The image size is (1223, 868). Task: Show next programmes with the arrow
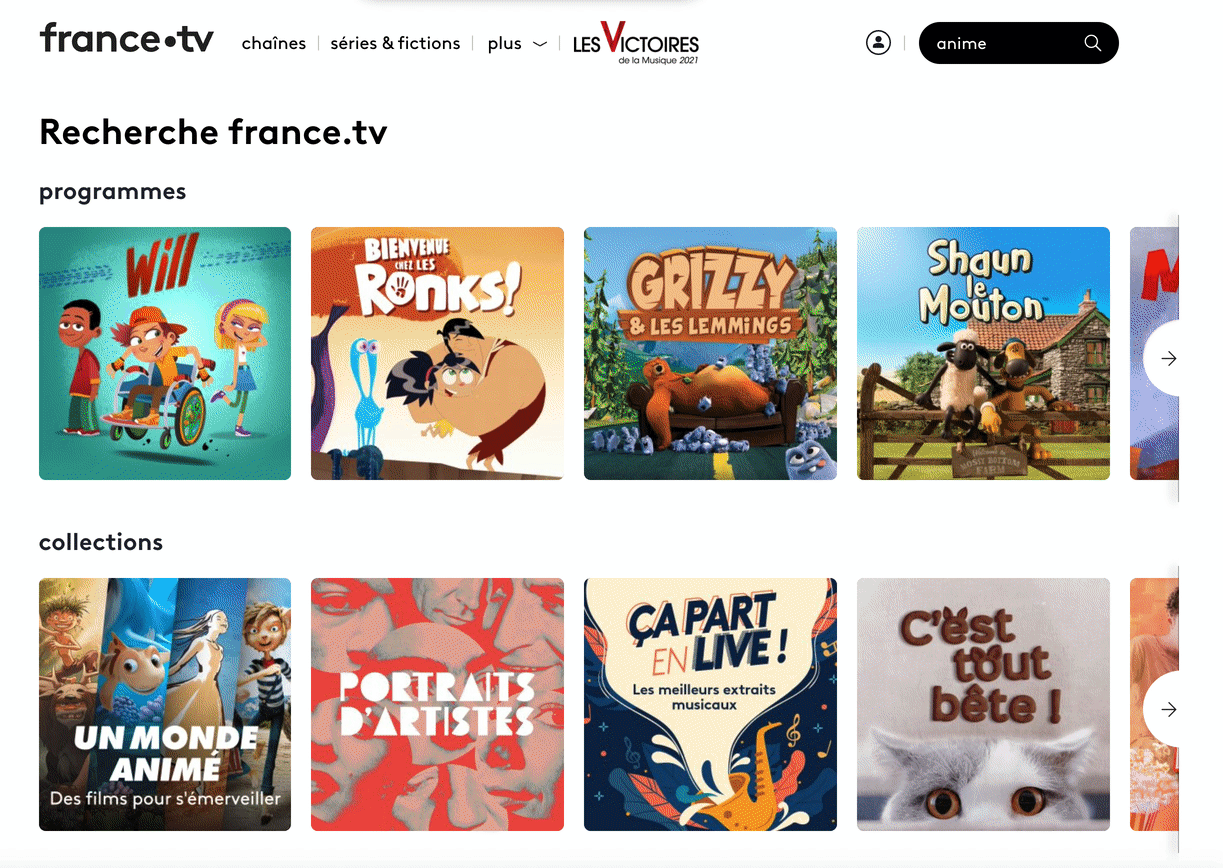pyautogui.click(x=1167, y=358)
